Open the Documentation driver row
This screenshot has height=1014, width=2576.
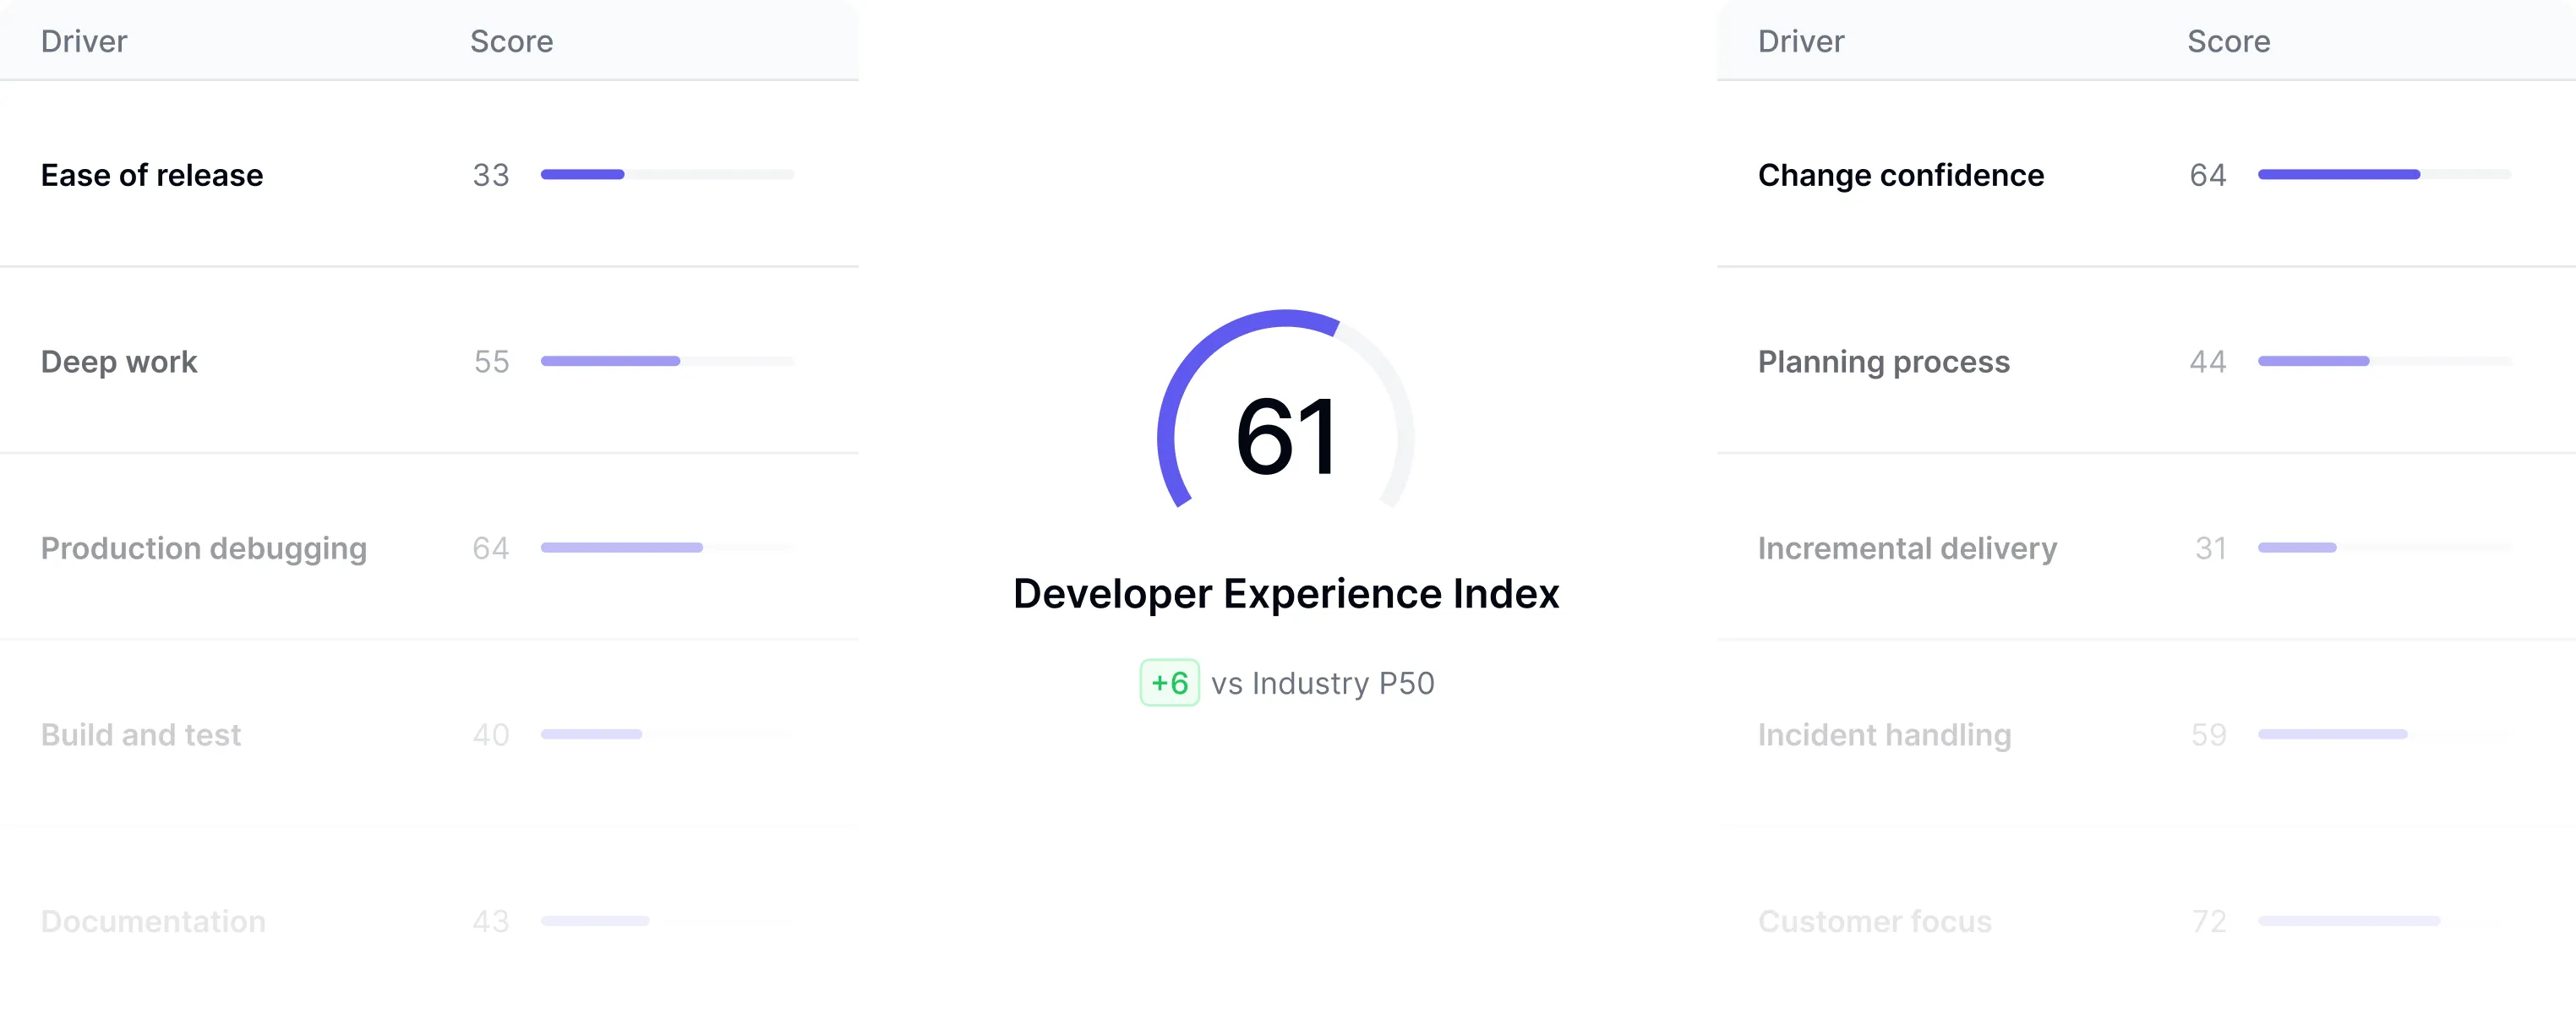[x=153, y=921]
